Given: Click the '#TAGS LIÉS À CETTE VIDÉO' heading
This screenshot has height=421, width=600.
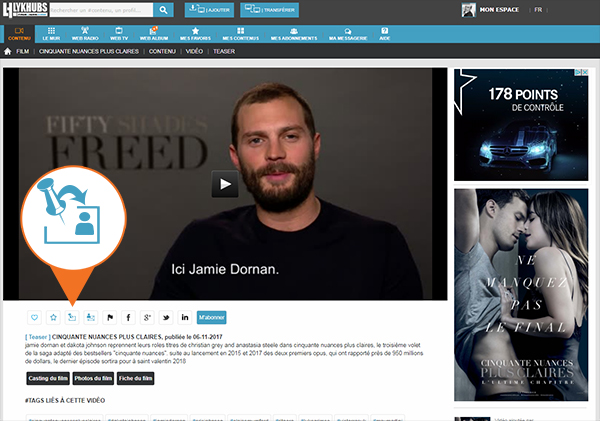Looking at the screenshot, I should click(65, 400).
